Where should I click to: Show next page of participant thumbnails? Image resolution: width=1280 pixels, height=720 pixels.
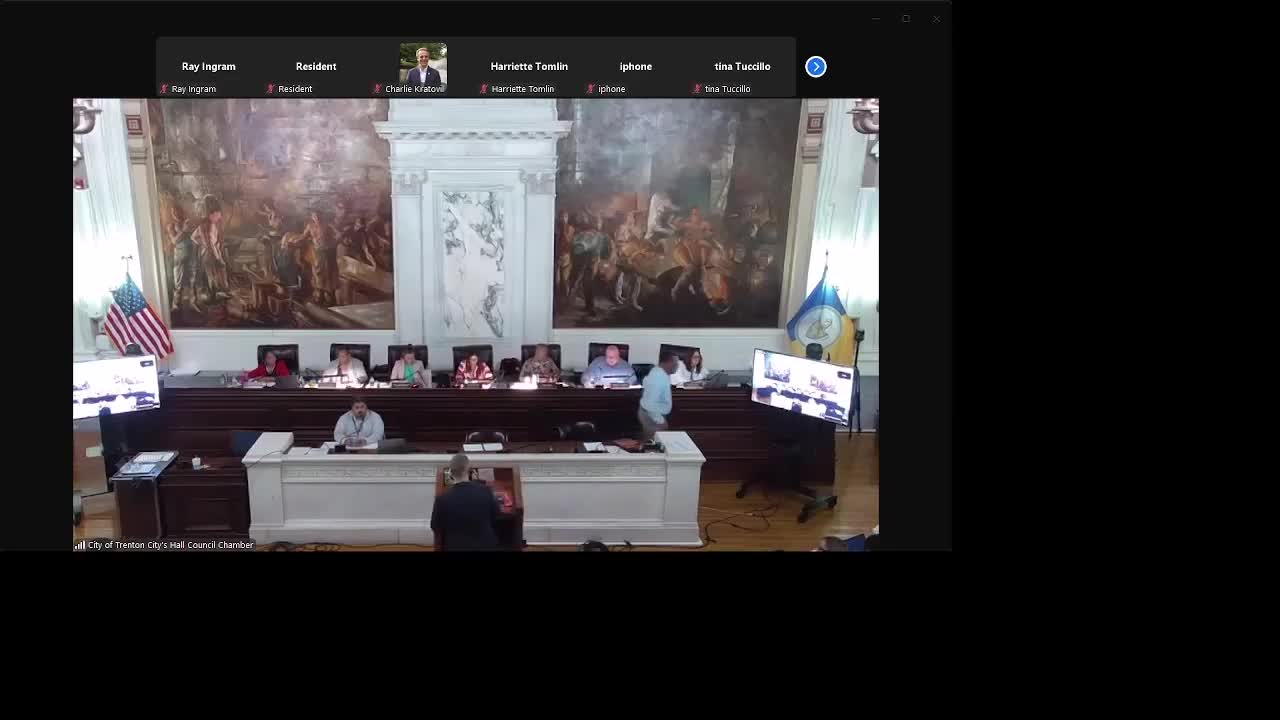[816, 66]
